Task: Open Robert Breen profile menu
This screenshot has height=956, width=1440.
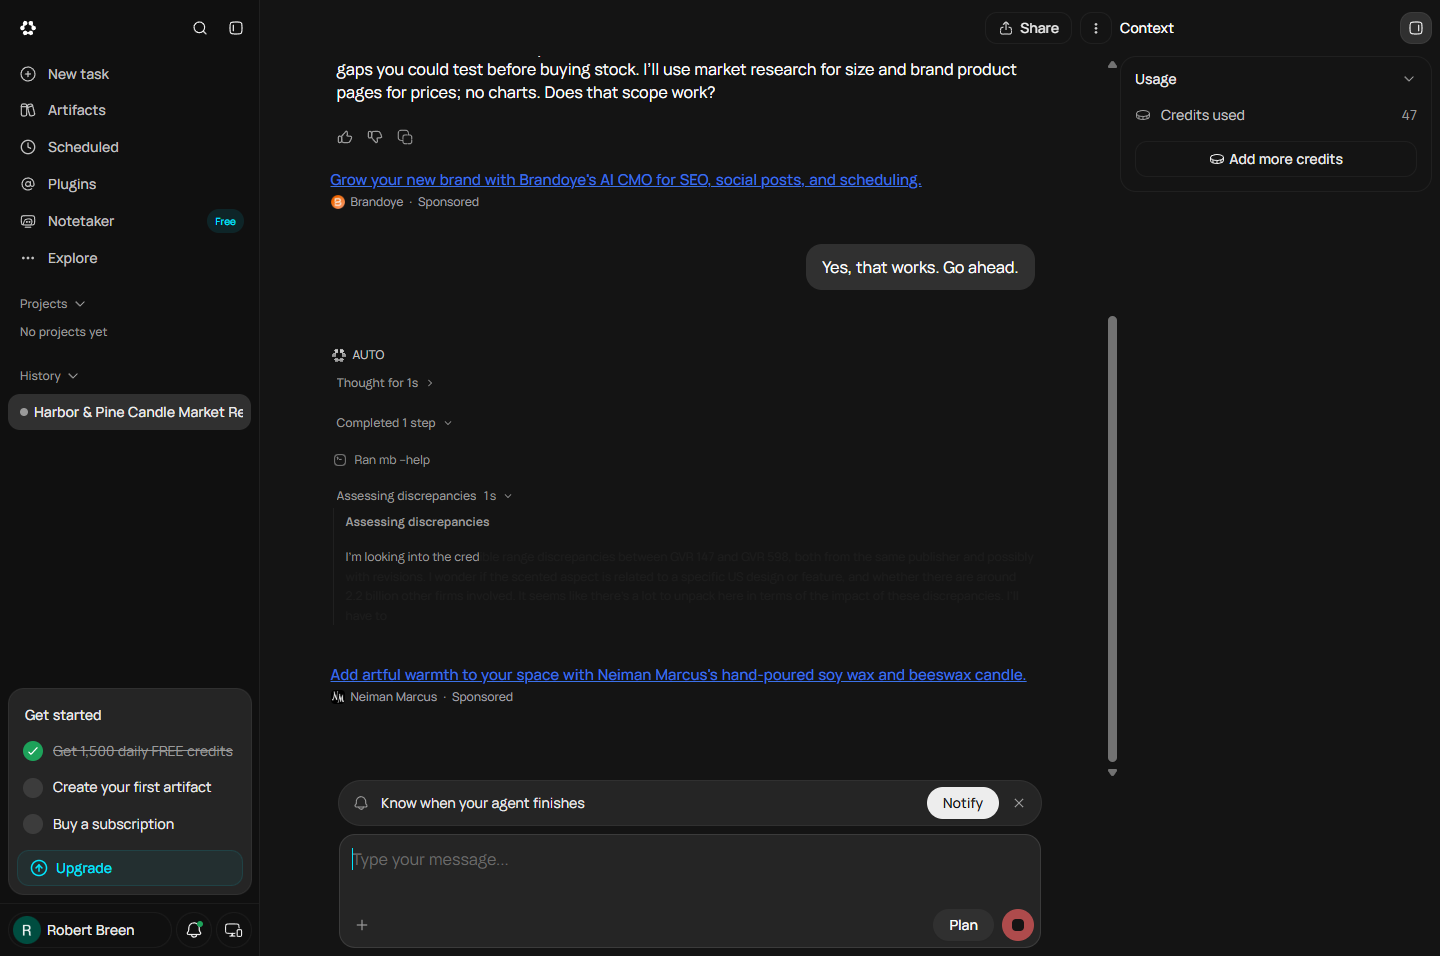Action: coord(90,930)
